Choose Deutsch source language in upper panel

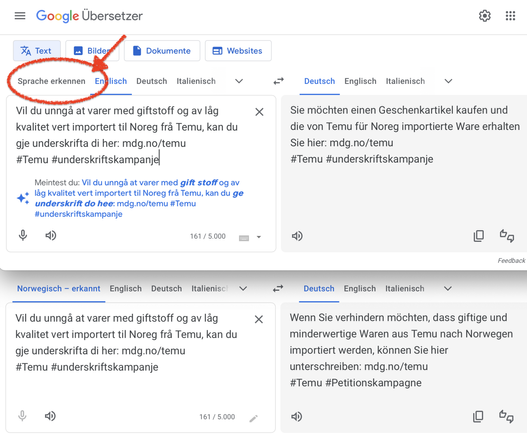[152, 81]
